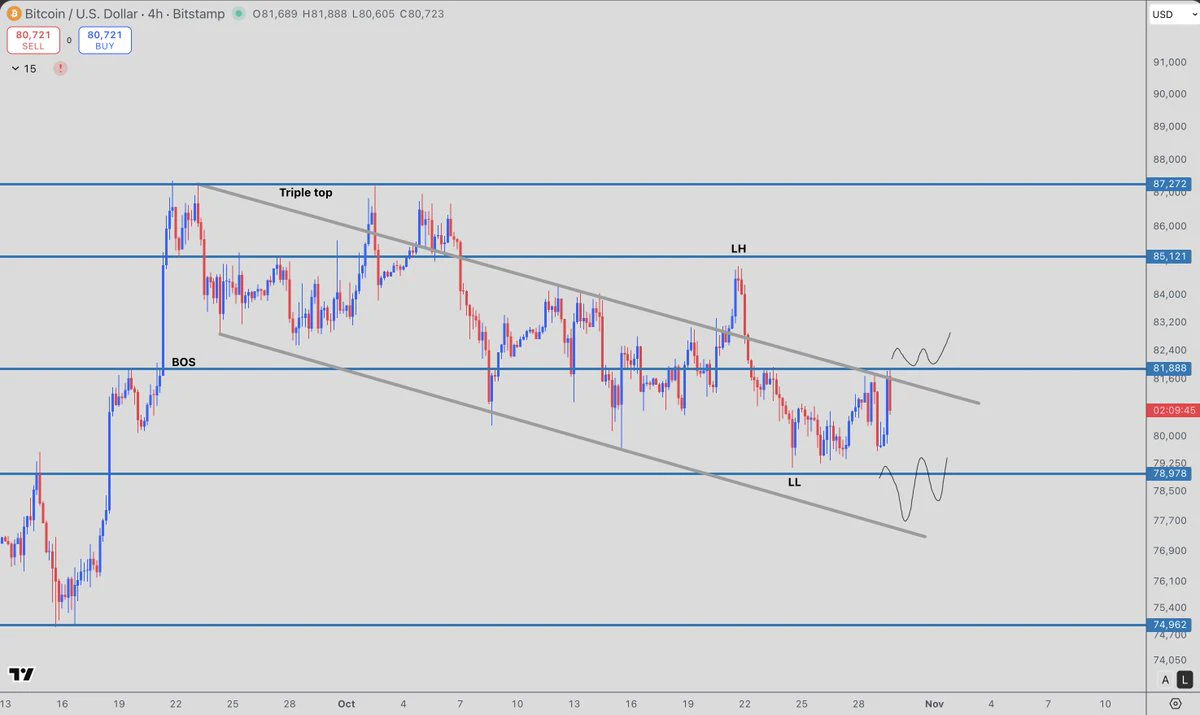
Task: Click the 89,000 tick on the price axis
Action: click(1170, 127)
